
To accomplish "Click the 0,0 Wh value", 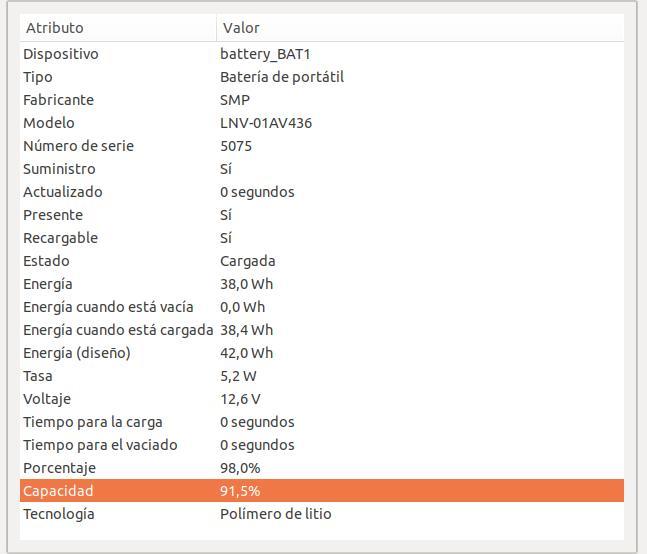I will click(x=242, y=307).
